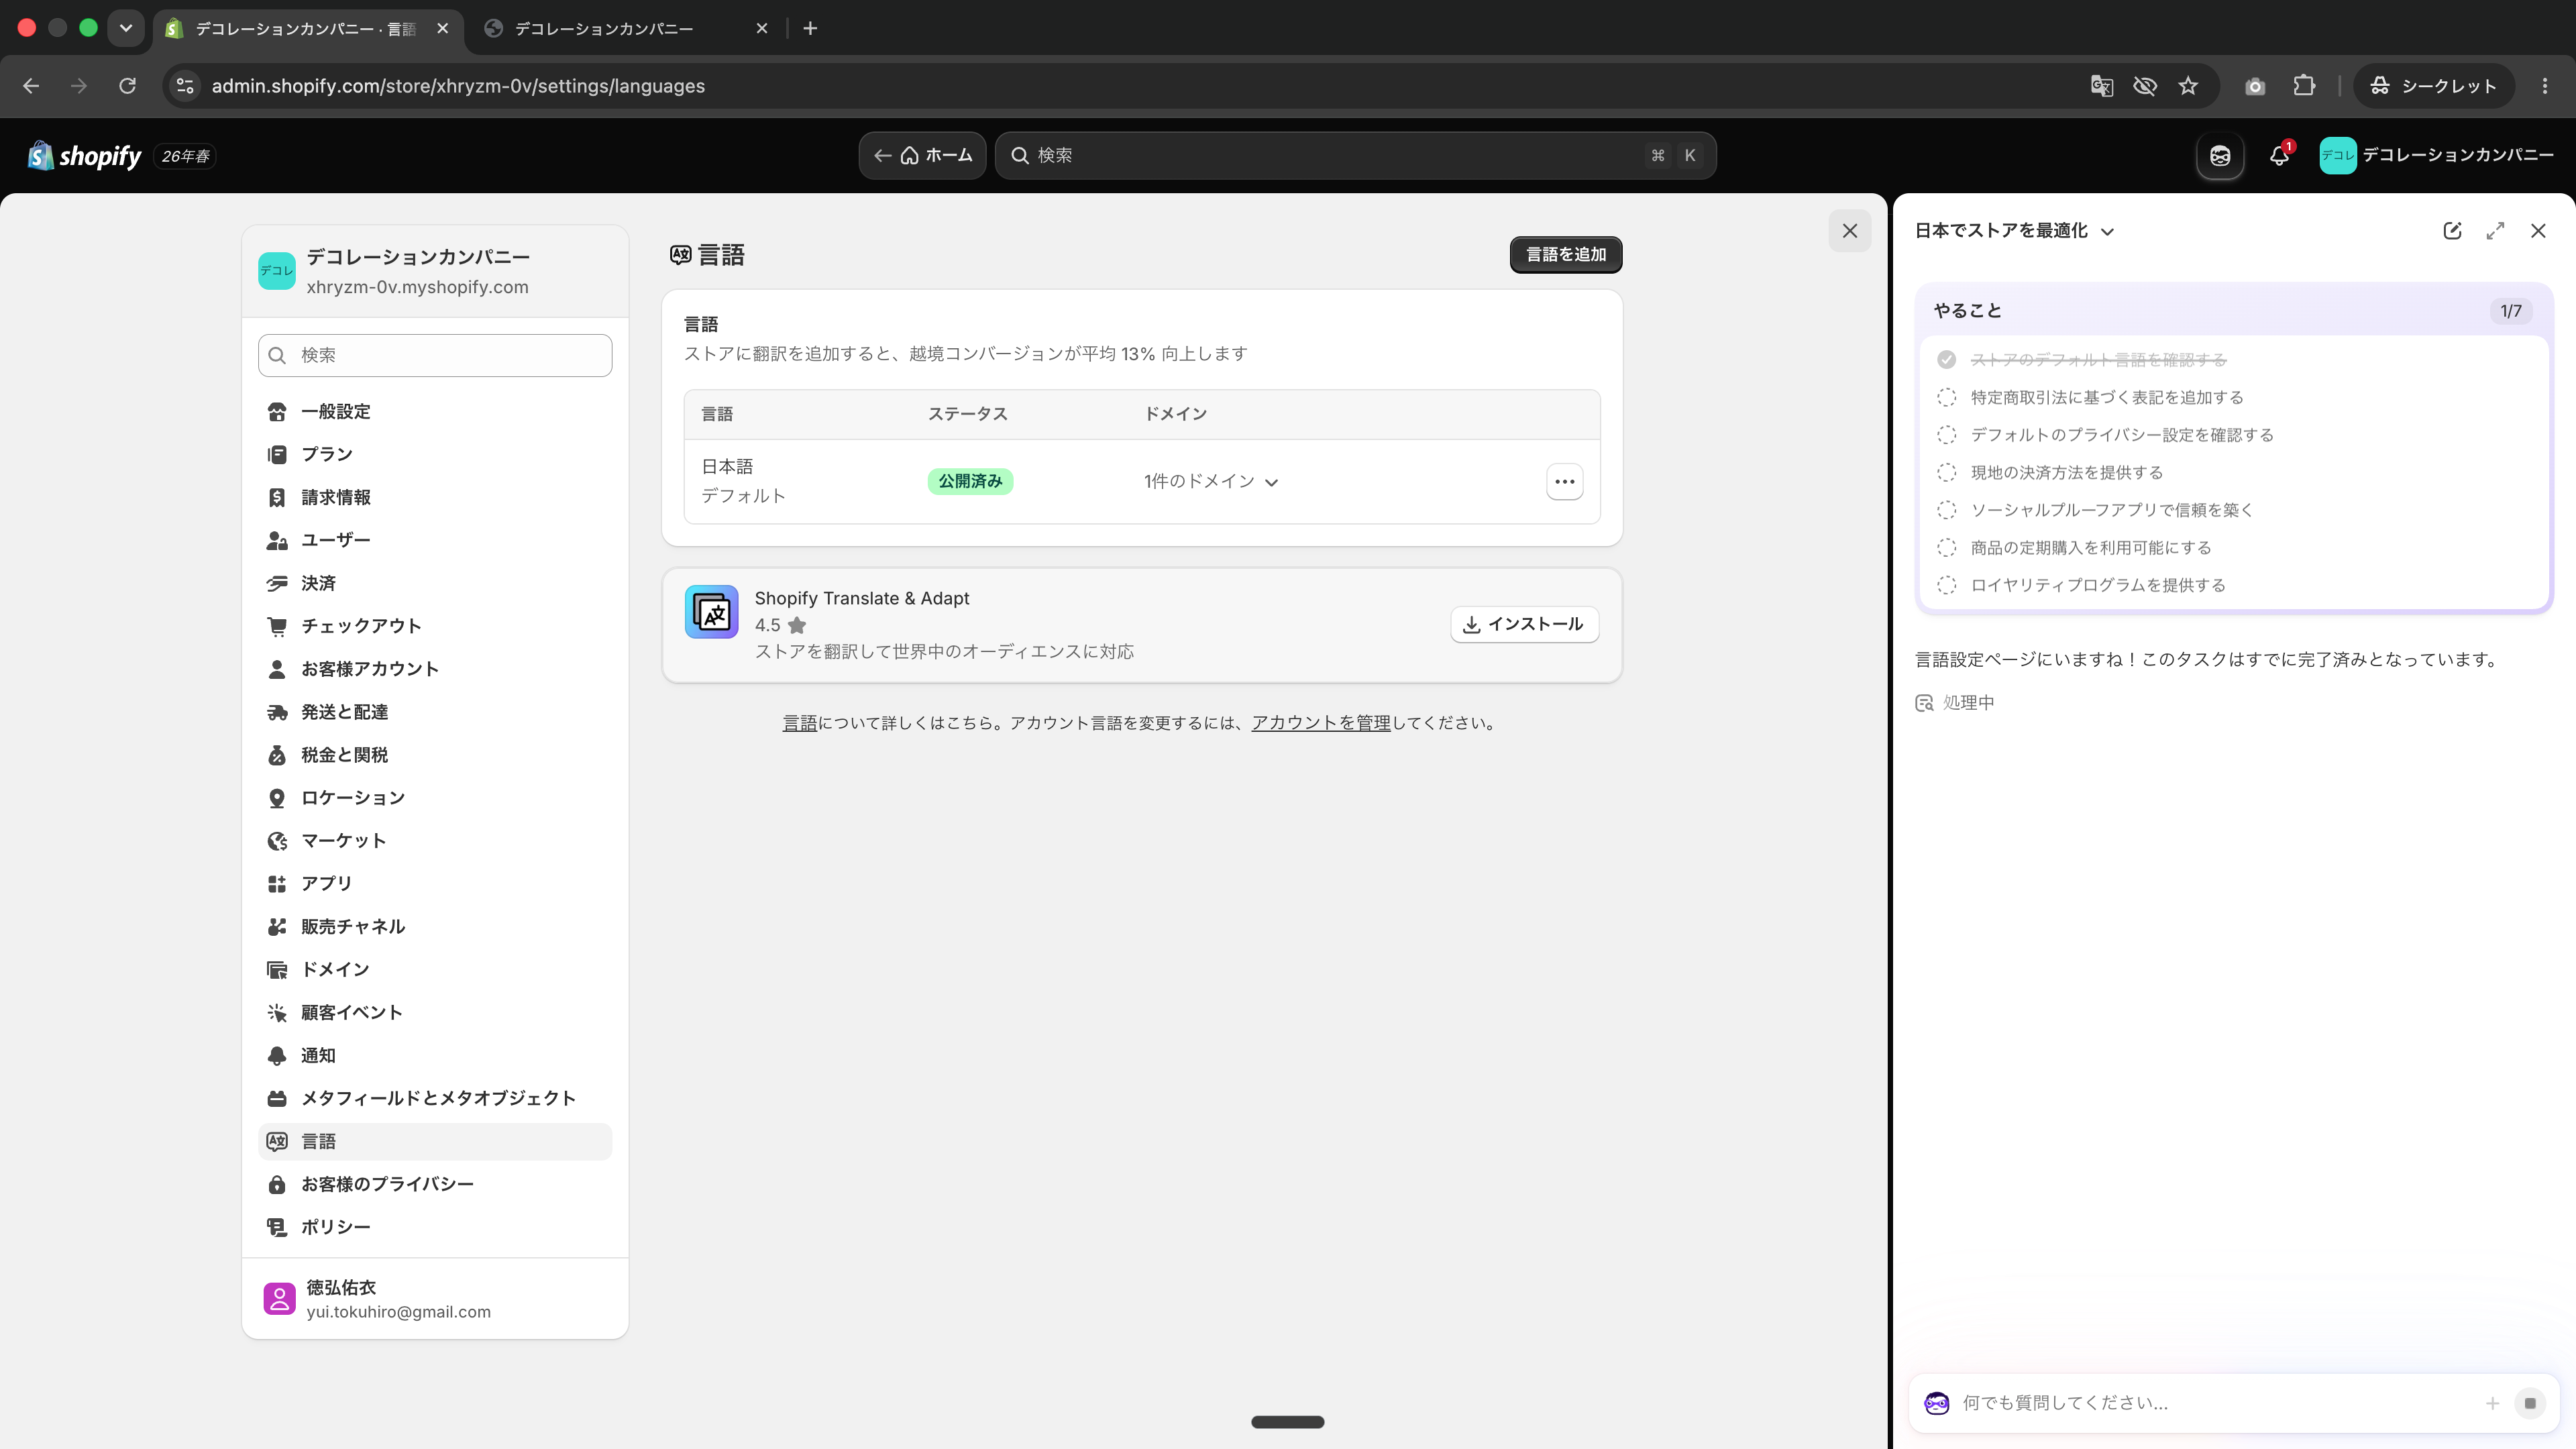The width and height of the screenshot is (2576, 1449).
Task: Click the plus attach icon in chat input
Action: (2492, 1403)
